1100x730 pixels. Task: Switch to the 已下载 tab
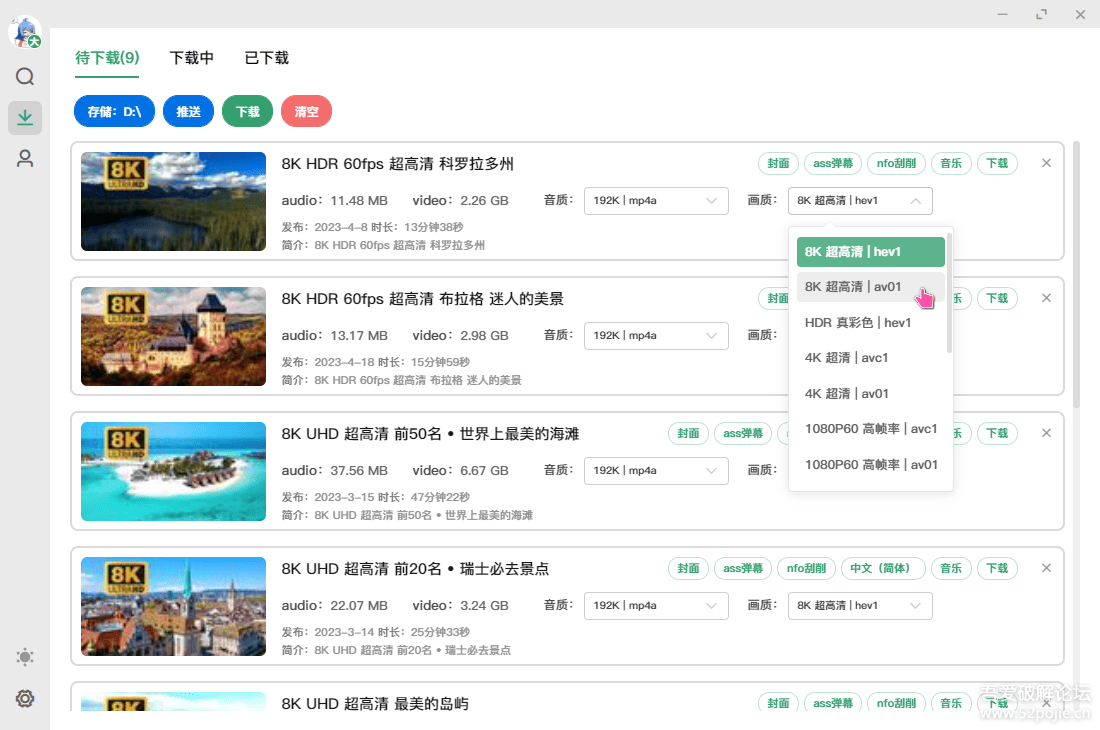tap(267, 58)
